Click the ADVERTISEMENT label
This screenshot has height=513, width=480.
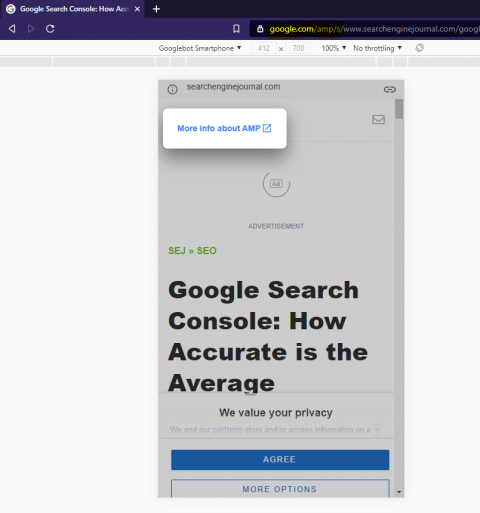pyautogui.click(x=276, y=226)
